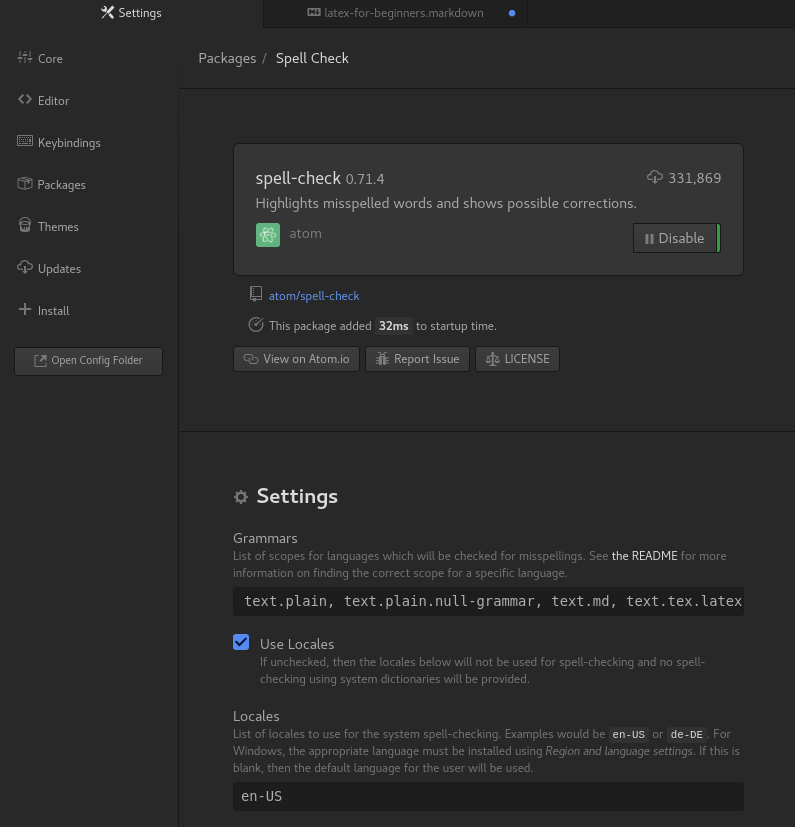Open the README link
This screenshot has width=795, height=827.
(644, 556)
